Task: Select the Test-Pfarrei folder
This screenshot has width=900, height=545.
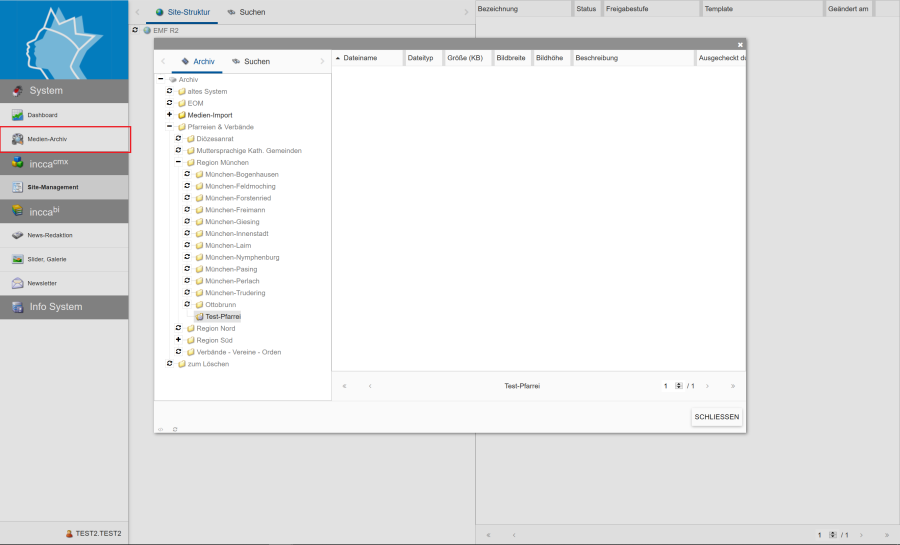Action: 222,316
